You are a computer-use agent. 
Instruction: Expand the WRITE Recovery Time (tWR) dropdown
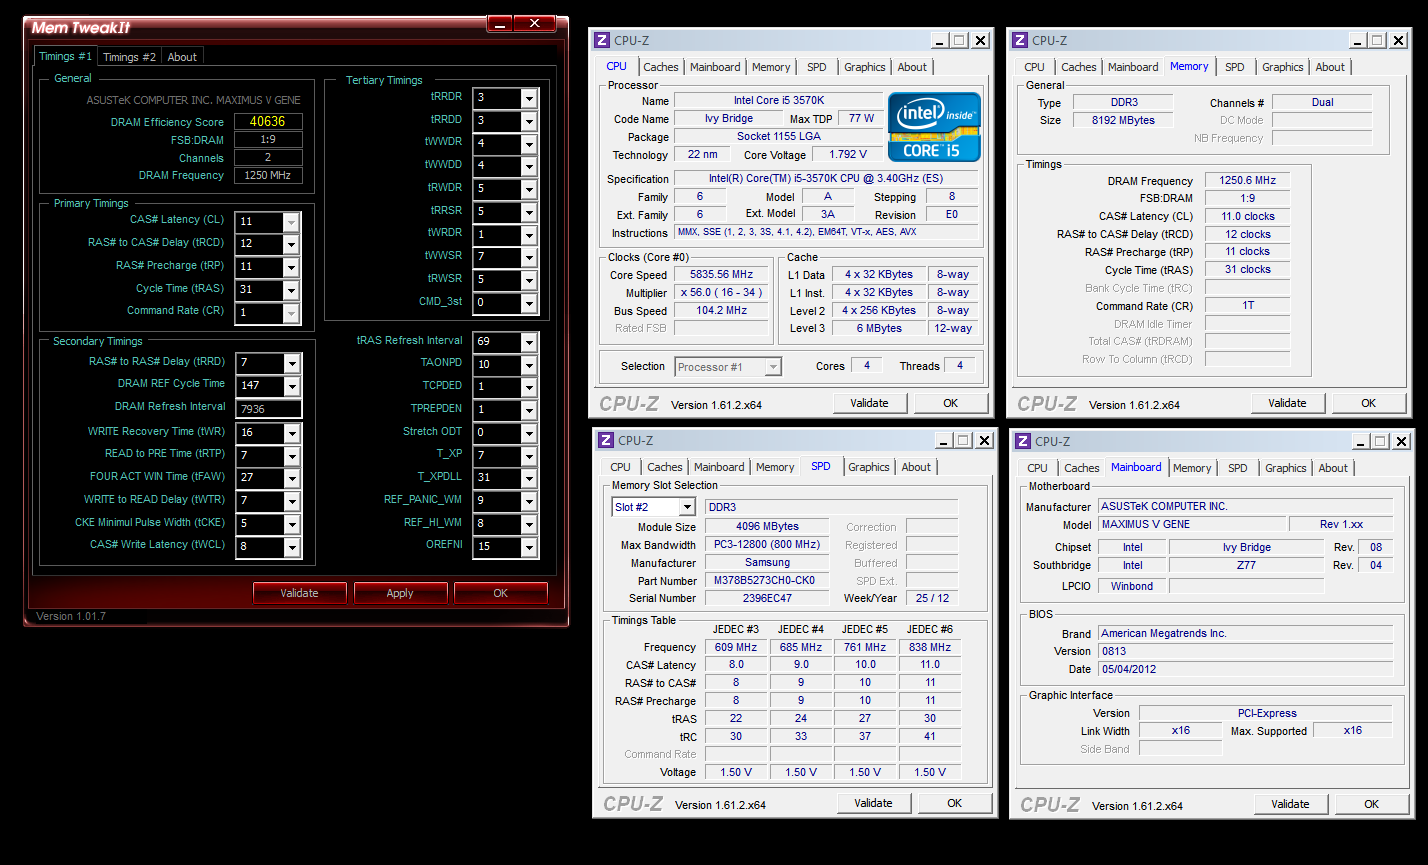point(291,434)
